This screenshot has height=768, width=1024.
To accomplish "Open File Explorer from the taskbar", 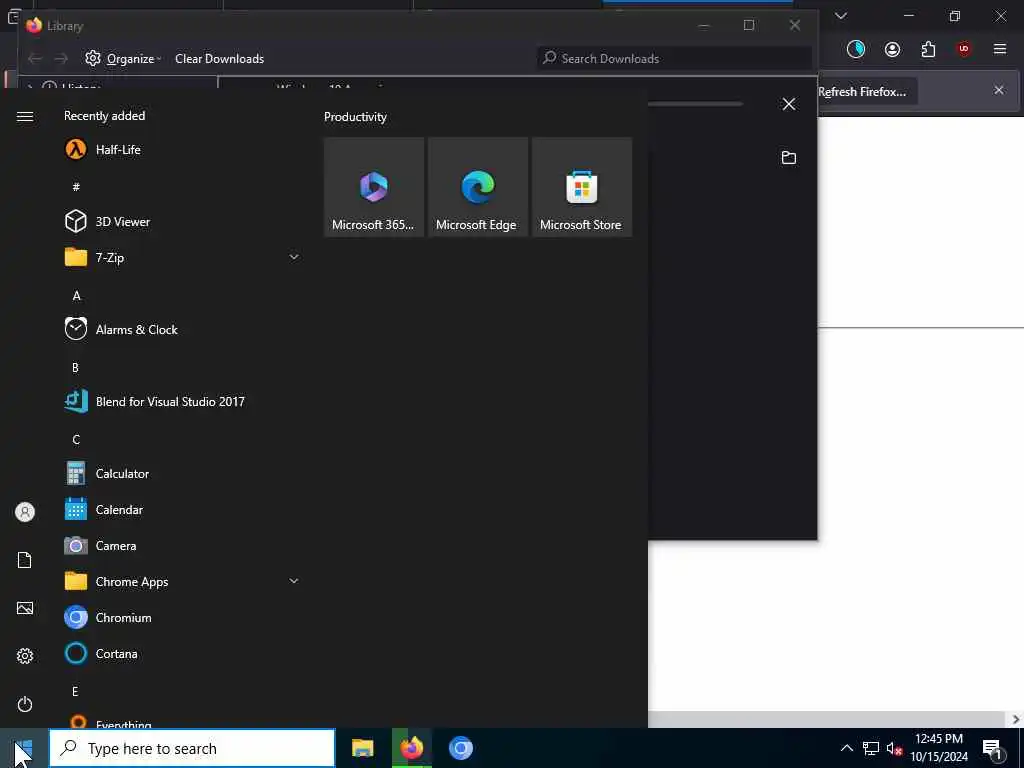I will pos(362,748).
